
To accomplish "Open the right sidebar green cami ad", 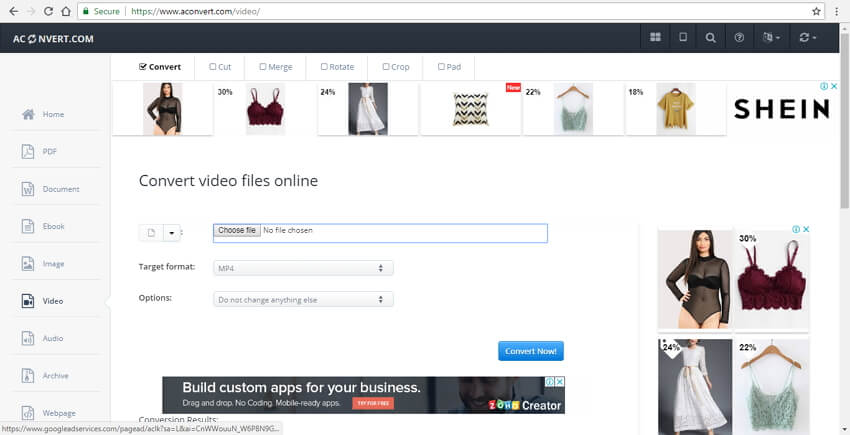I will pos(772,387).
